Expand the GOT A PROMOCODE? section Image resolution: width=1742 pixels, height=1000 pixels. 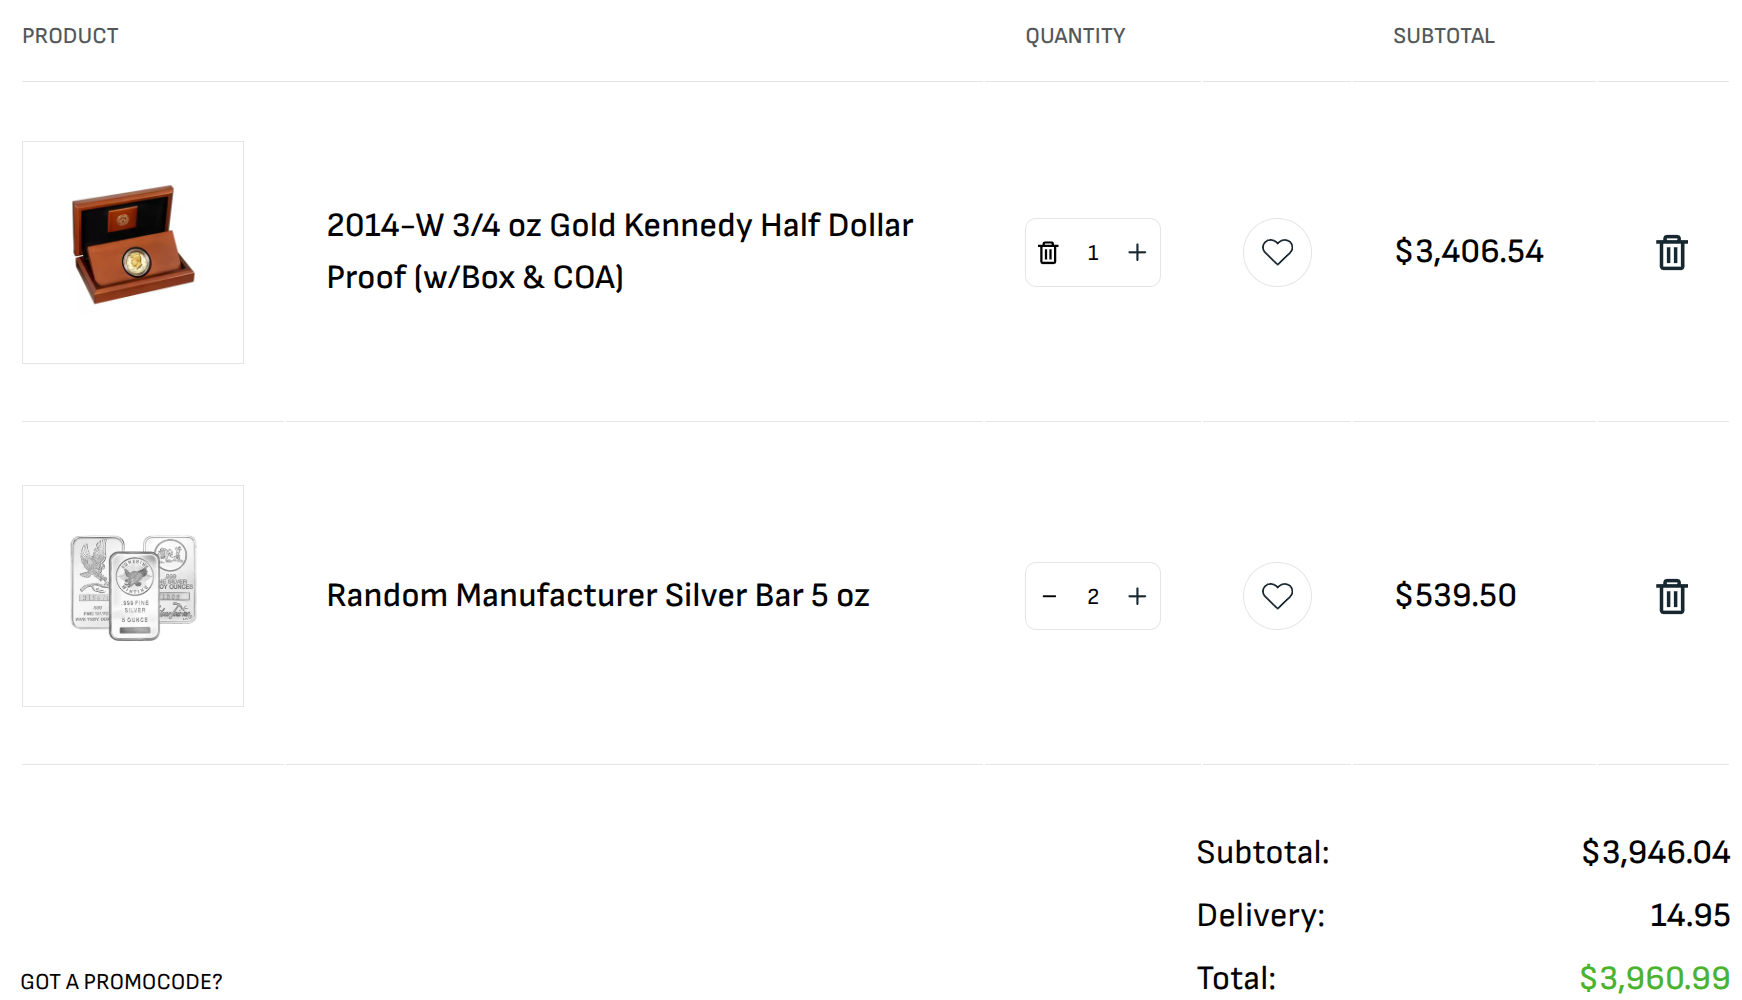[121, 982]
